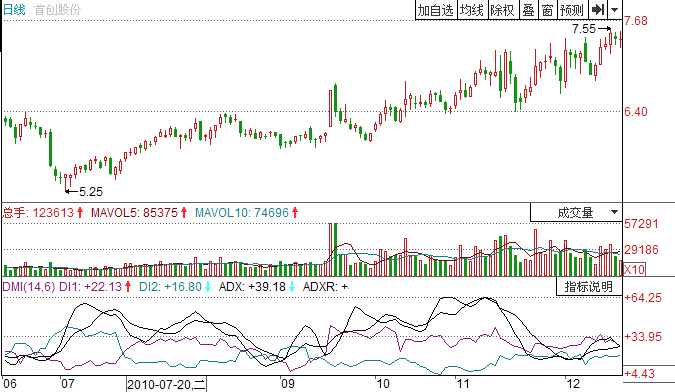Toggle the 叠 overlay option
This screenshot has width=675, height=392.
tap(528, 10)
